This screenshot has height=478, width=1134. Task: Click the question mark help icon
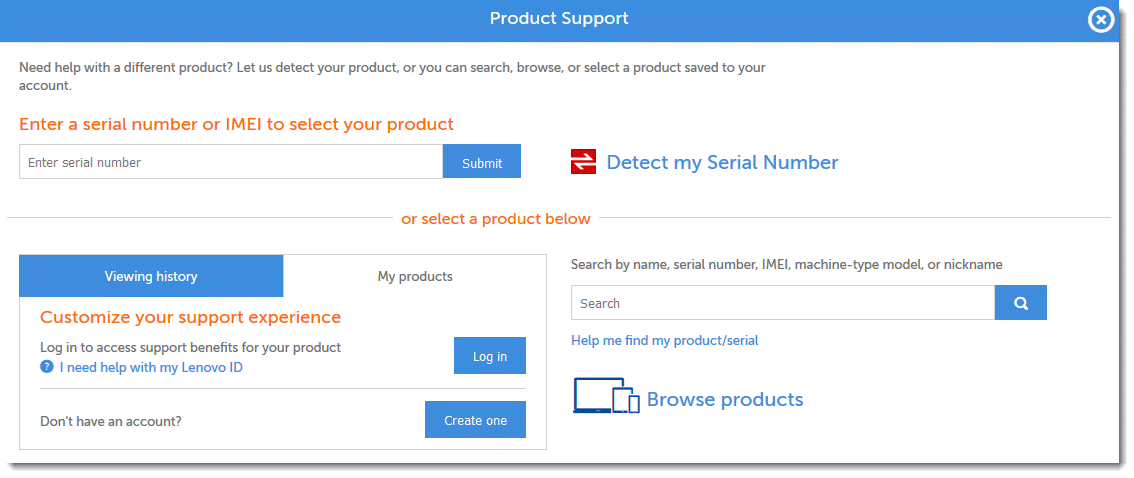46,367
